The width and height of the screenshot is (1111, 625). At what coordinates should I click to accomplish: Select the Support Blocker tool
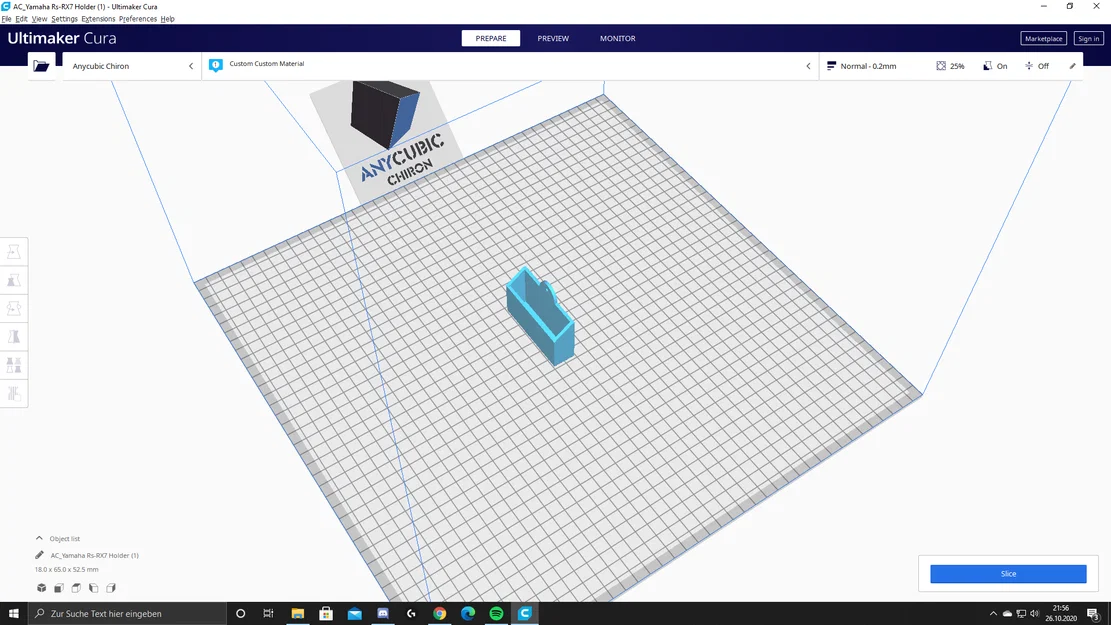13,393
